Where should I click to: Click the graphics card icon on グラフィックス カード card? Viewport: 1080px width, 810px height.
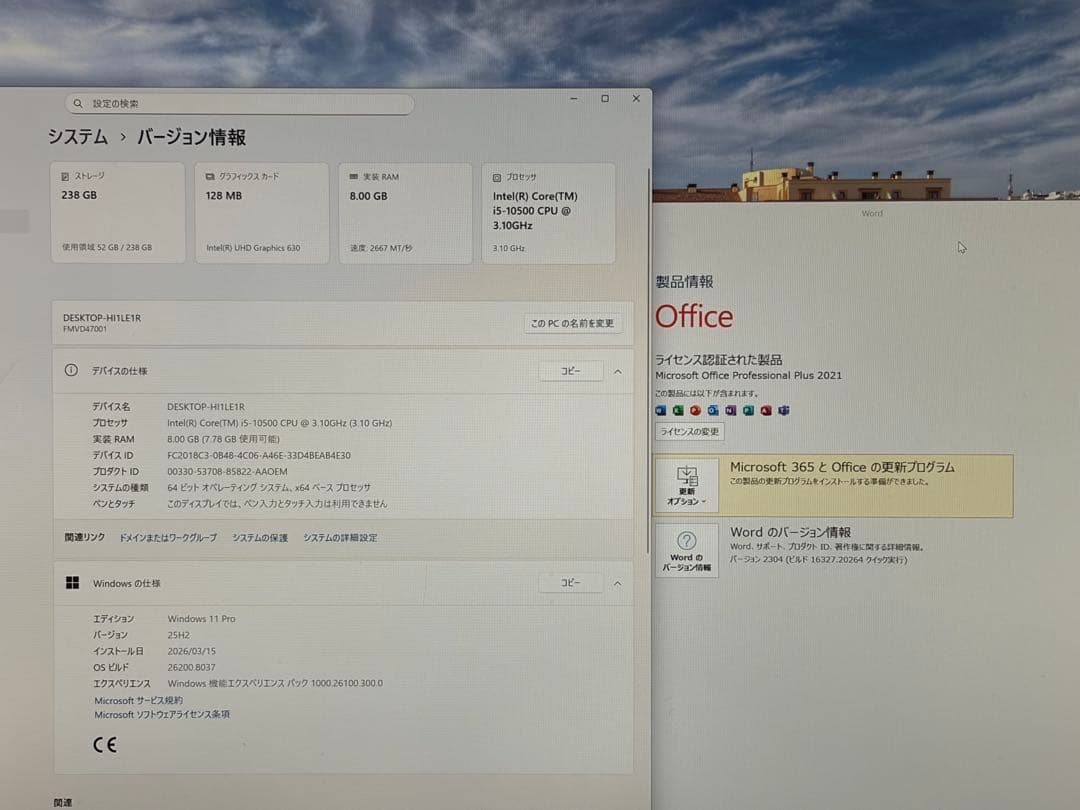tap(209, 177)
